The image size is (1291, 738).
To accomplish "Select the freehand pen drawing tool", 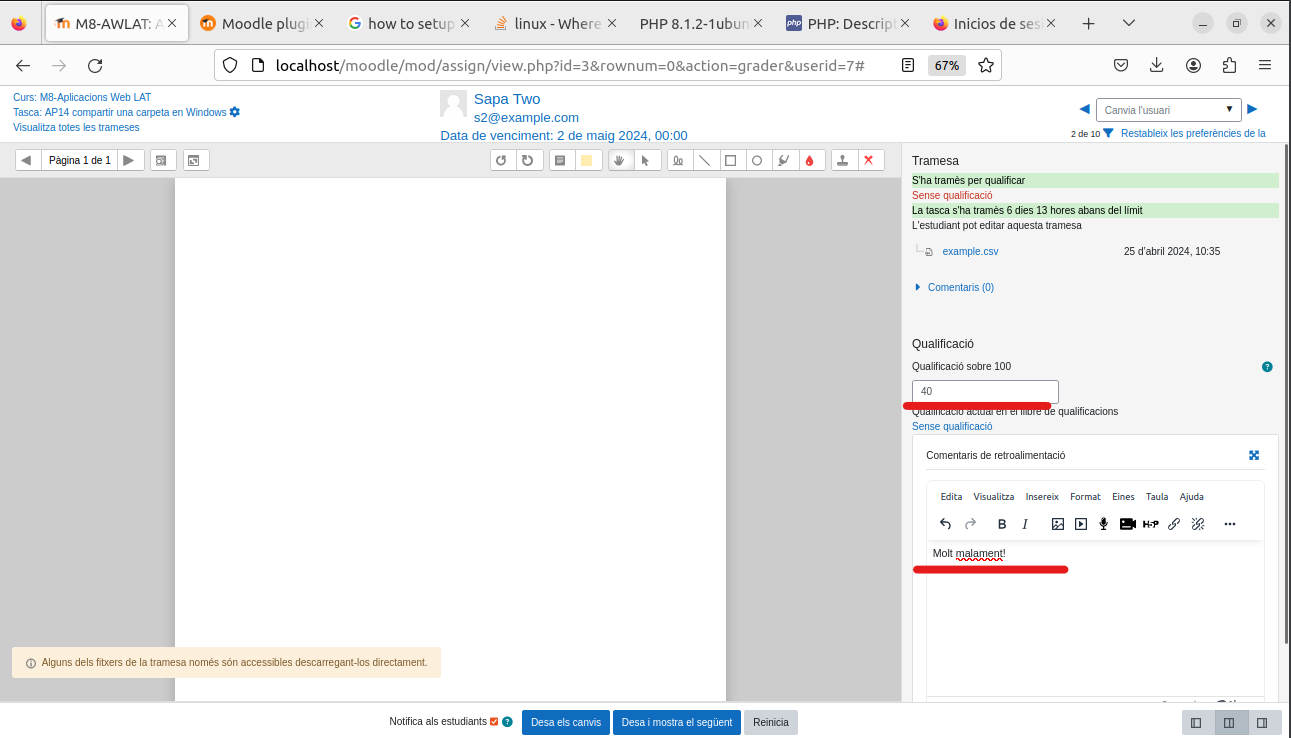I will [x=679, y=160].
